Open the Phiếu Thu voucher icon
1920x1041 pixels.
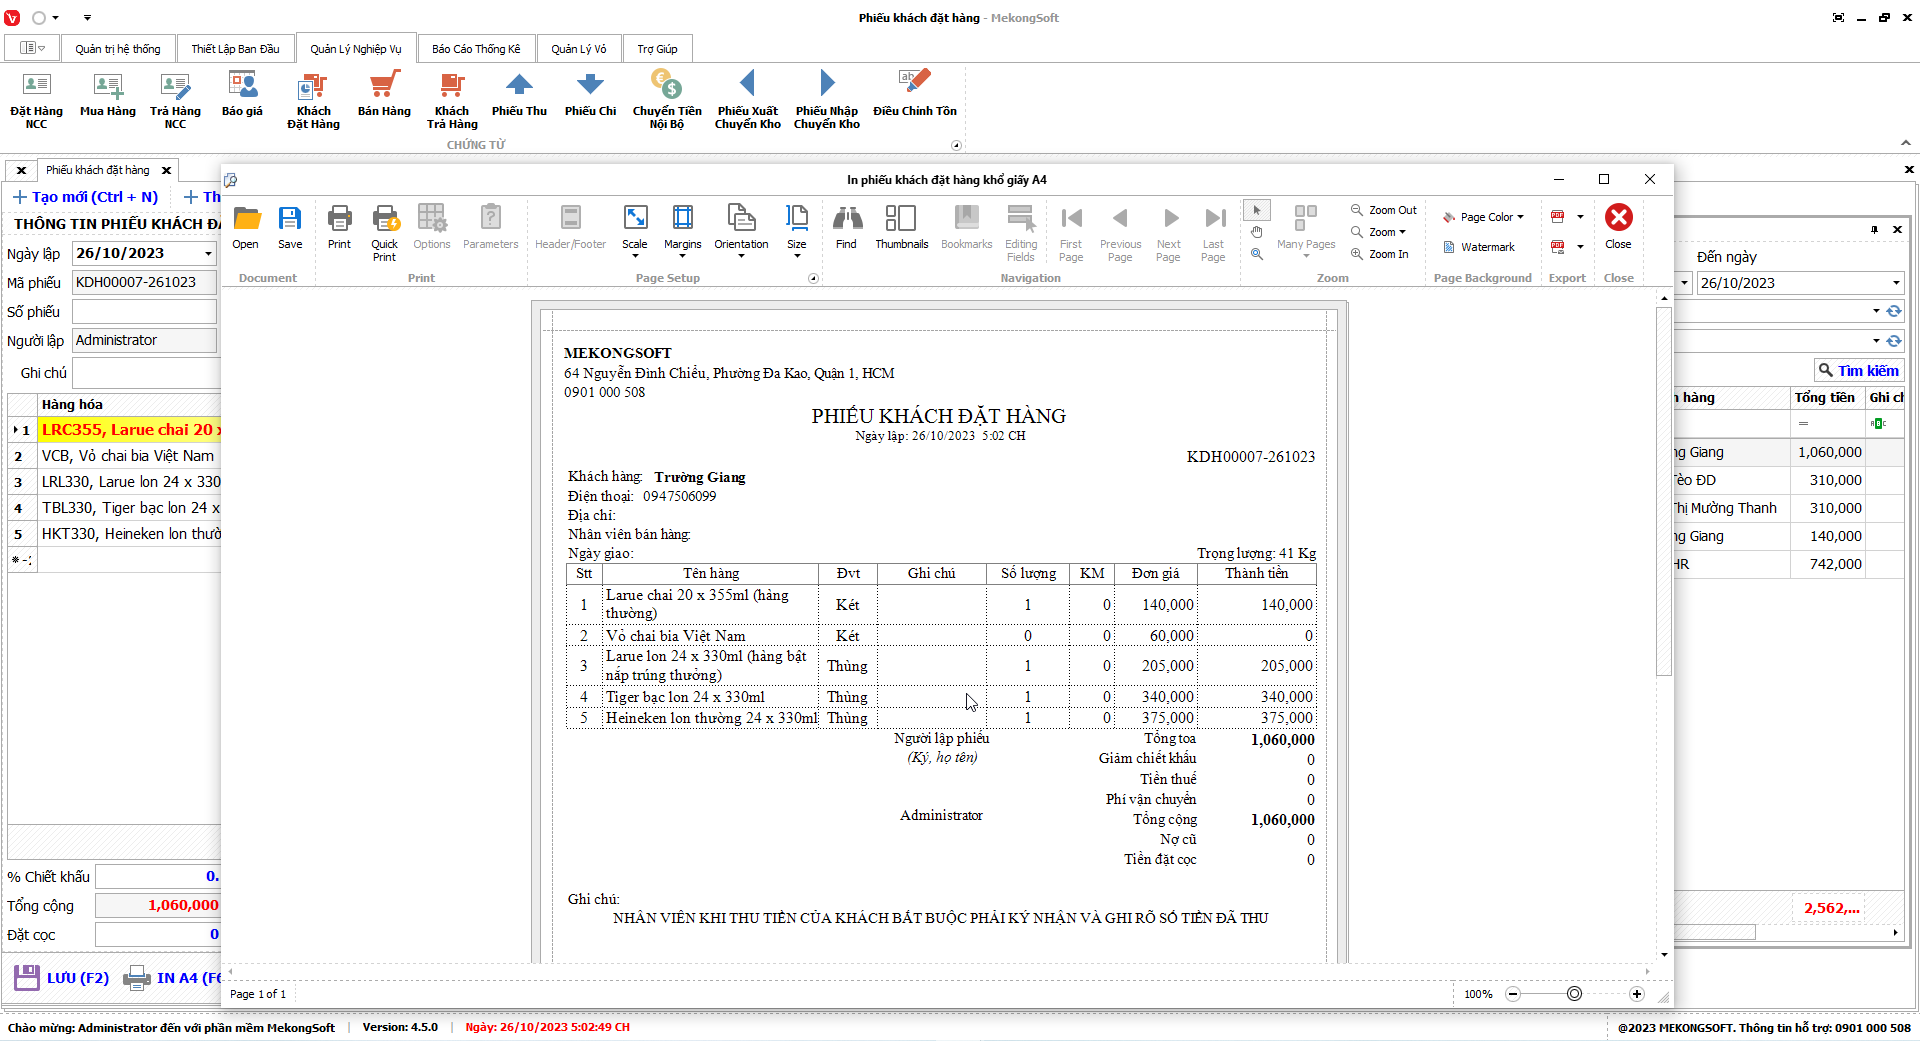[519, 95]
